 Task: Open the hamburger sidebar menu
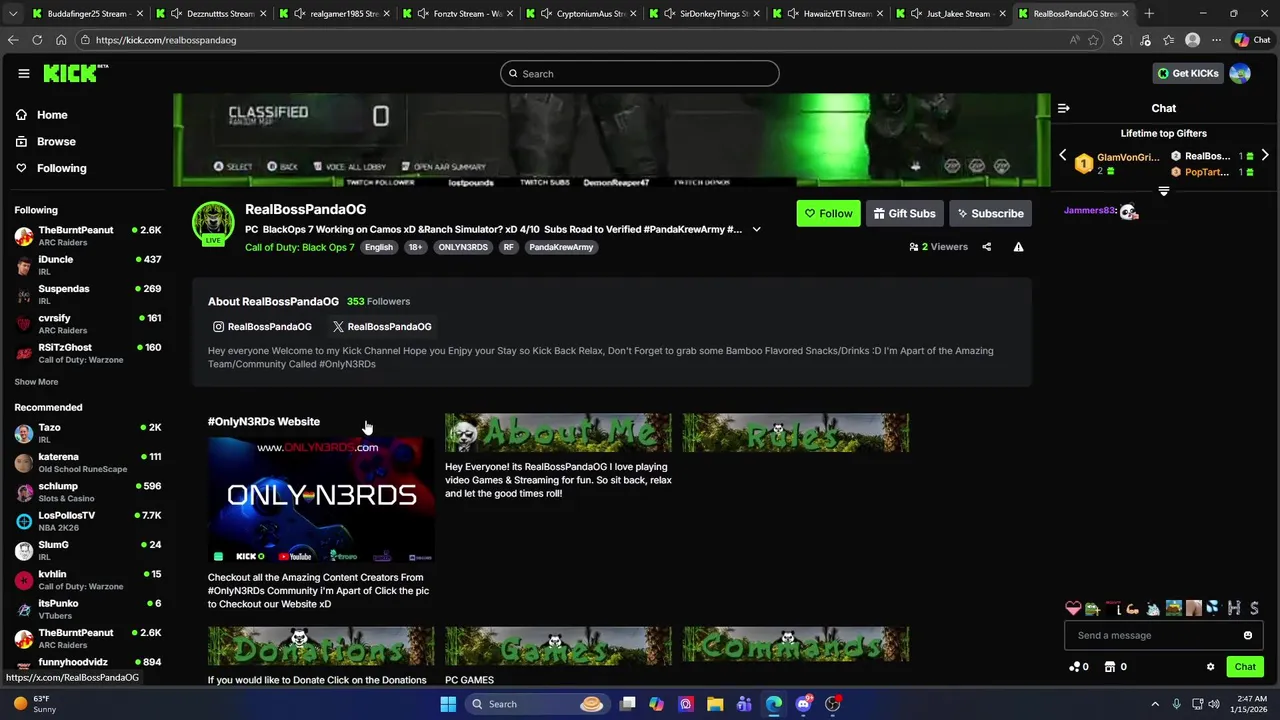(x=23, y=74)
